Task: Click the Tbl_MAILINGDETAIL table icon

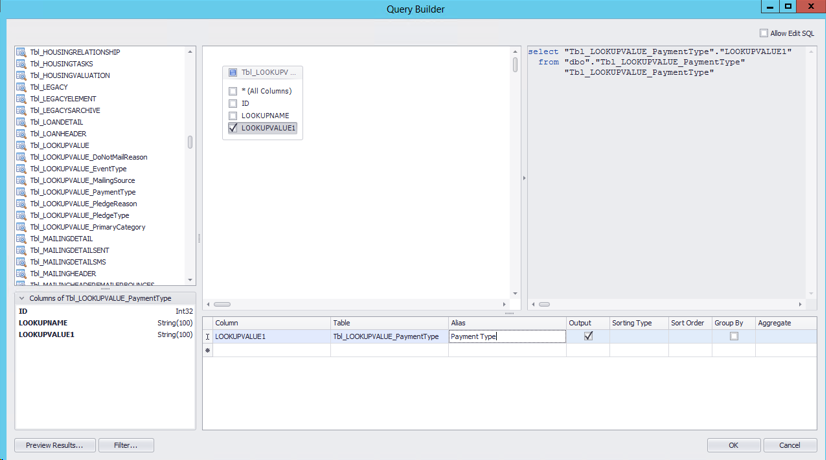Action: coord(21,239)
